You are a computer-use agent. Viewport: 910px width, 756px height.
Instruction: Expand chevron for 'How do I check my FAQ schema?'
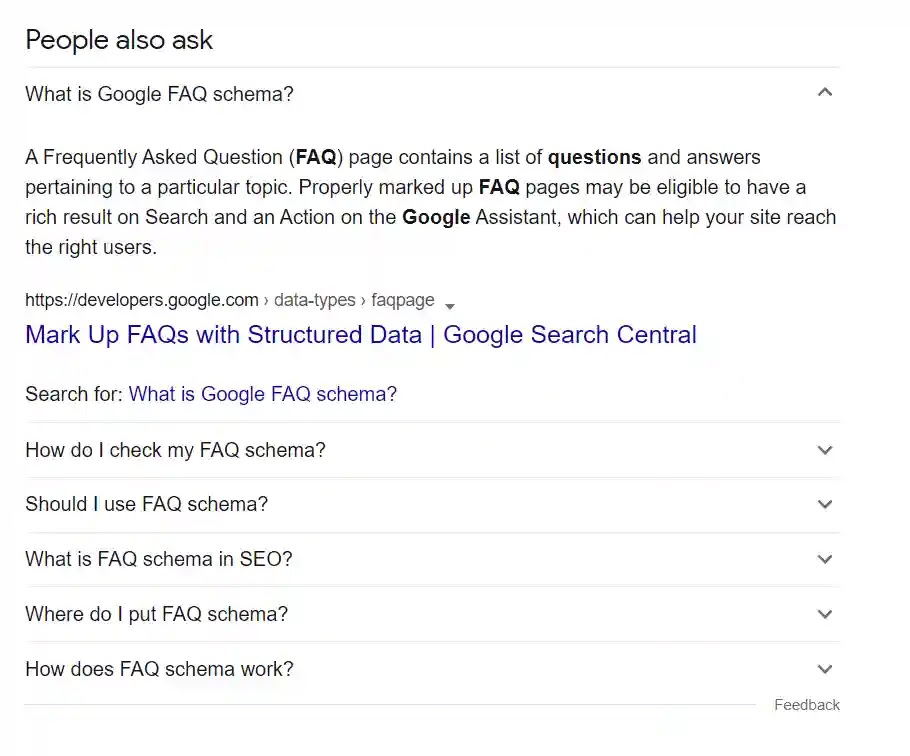[824, 450]
